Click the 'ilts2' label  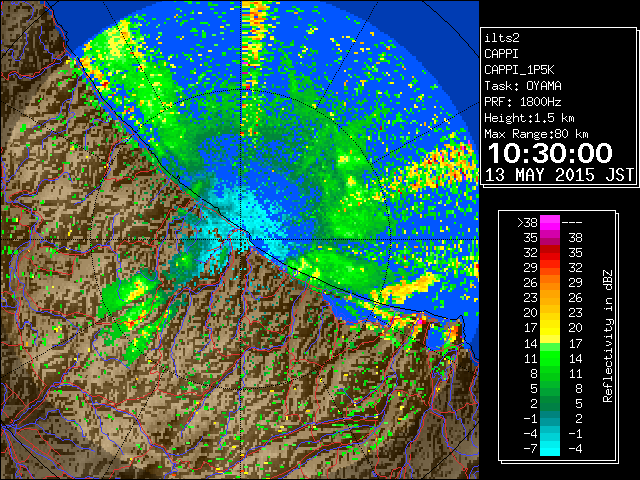pyautogui.click(x=502, y=38)
